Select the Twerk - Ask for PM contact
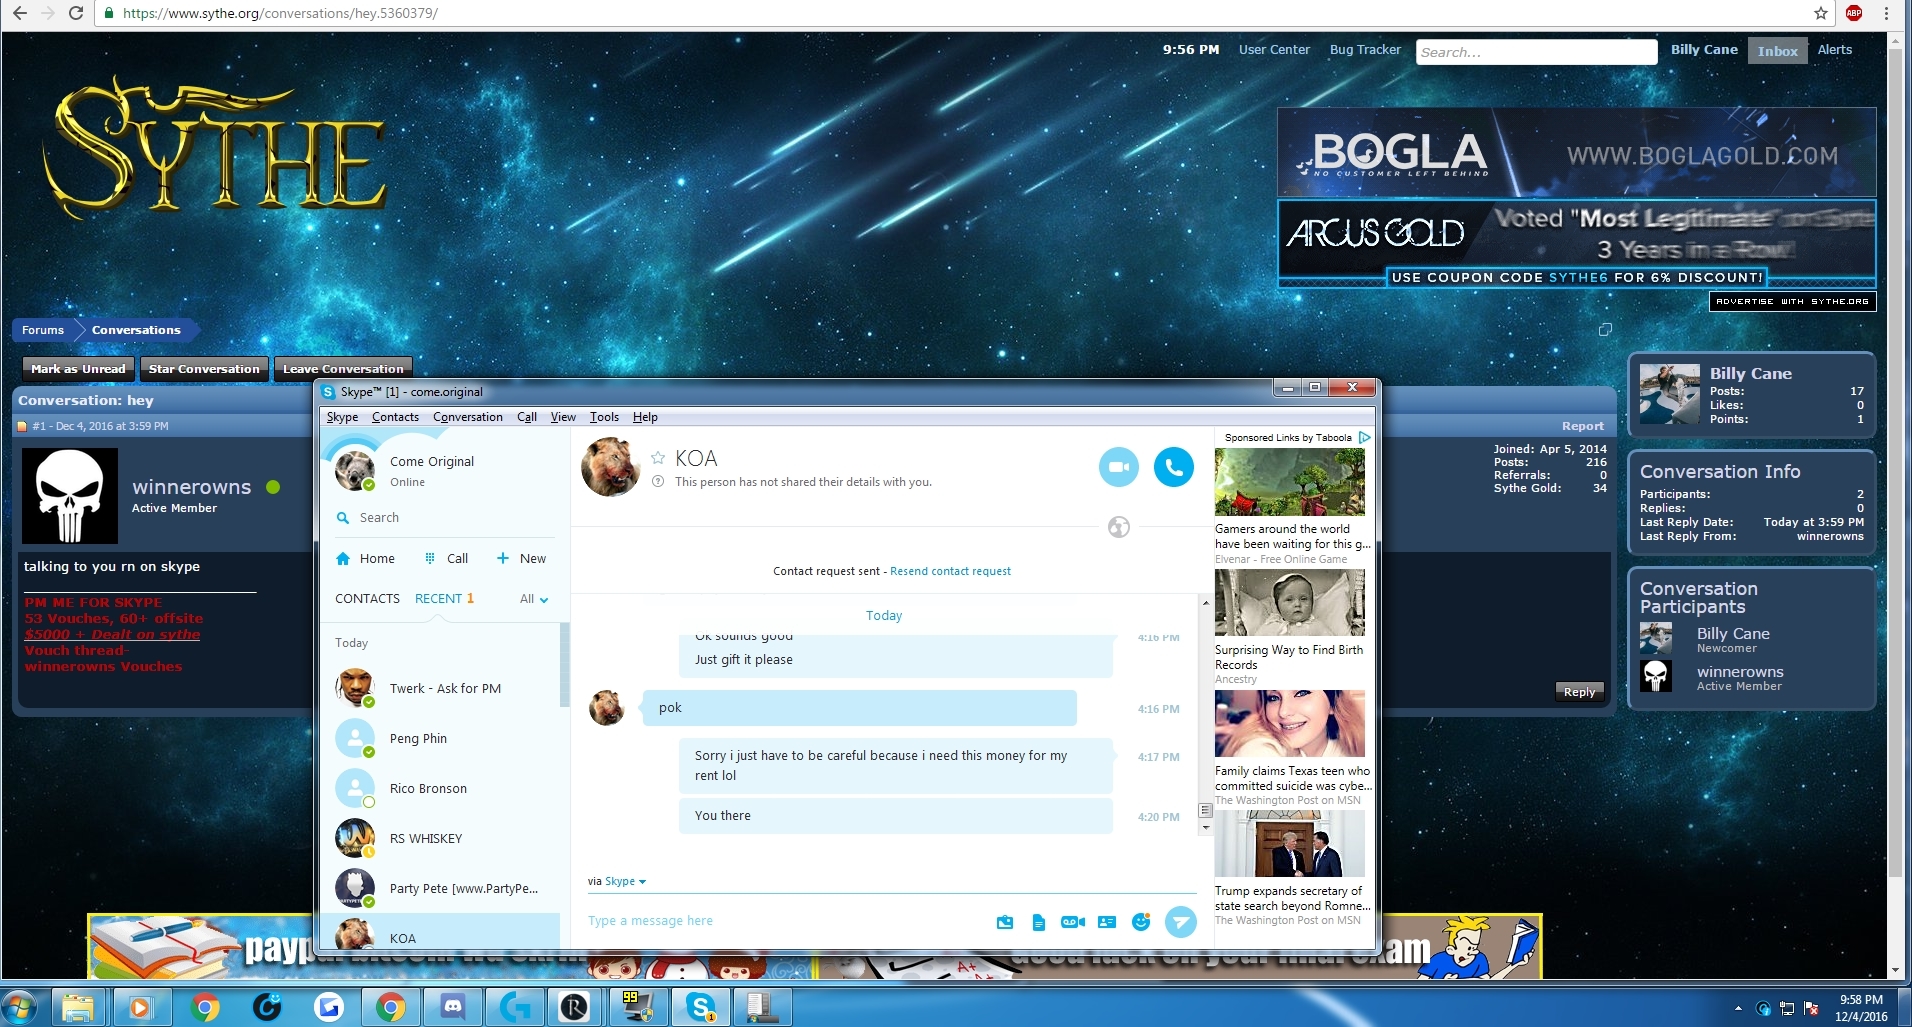This screenshot has height=1027, width=1912. pyautogui.click(x=440, y=689)
